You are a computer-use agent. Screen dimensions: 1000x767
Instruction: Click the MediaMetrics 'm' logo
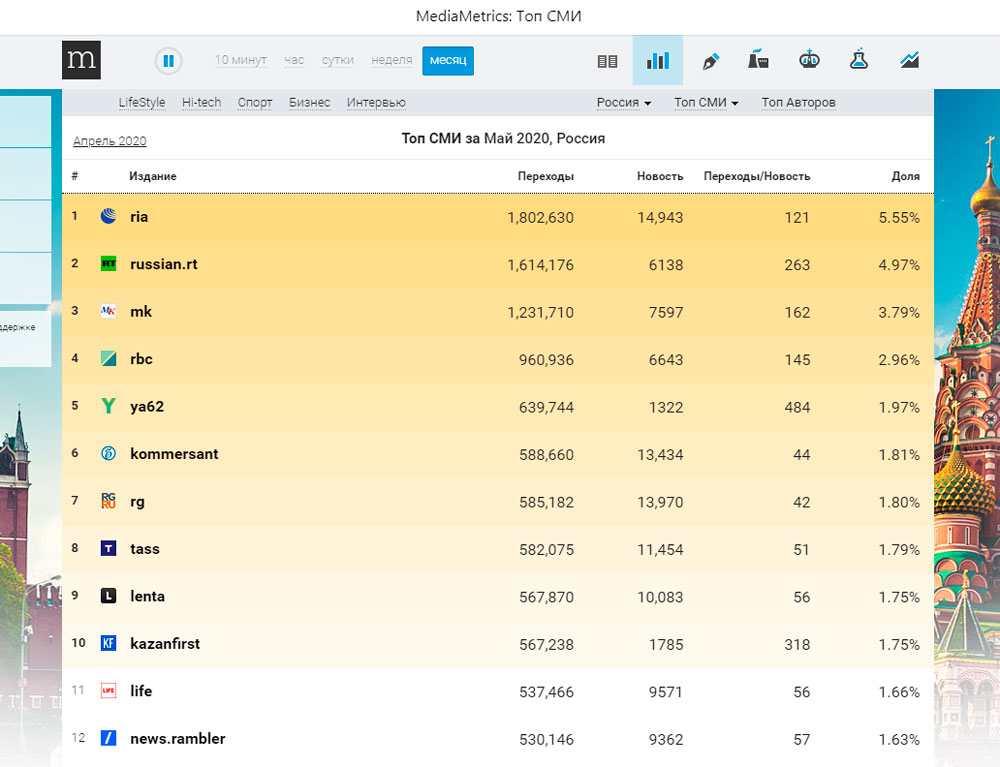pos(80,60)
